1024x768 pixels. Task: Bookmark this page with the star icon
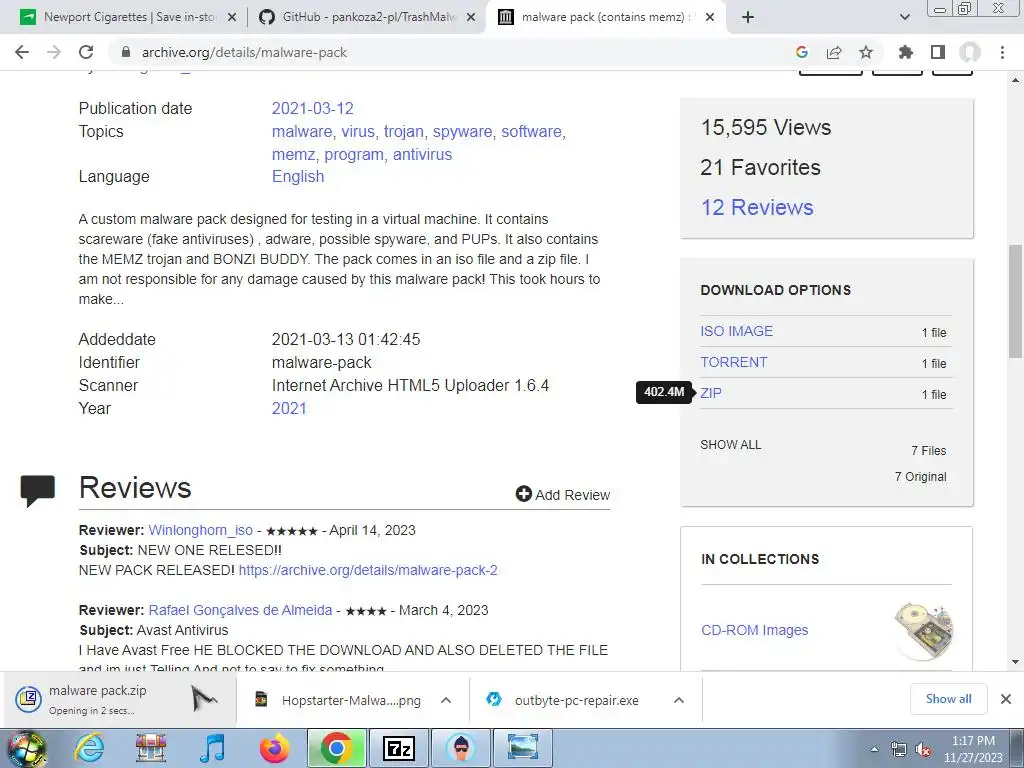tap(866, 52)
